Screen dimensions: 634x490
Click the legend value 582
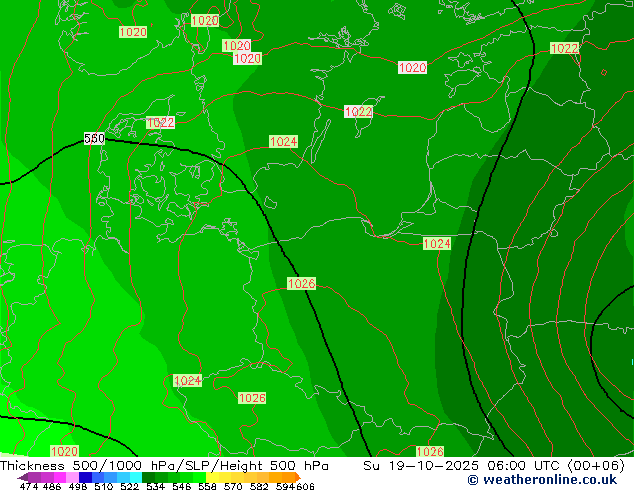(x=259, y=486)
